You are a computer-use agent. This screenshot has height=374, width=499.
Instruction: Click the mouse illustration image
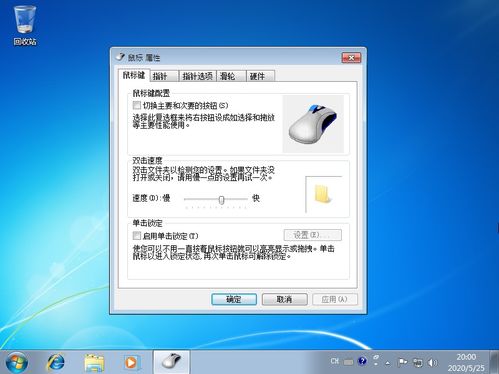point(313,124)
